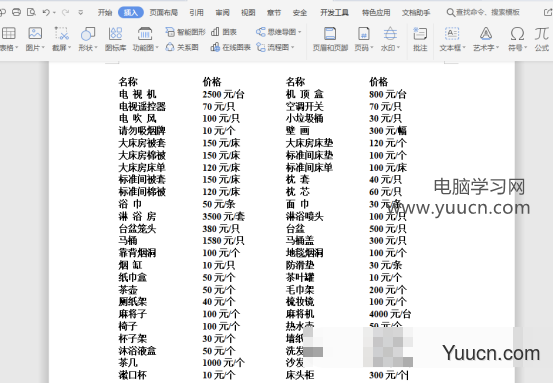The height and width of the screenshot is (383, 553).
Task: Open the 页眉和页脚 header and footer tool
Action: point(330,38)
